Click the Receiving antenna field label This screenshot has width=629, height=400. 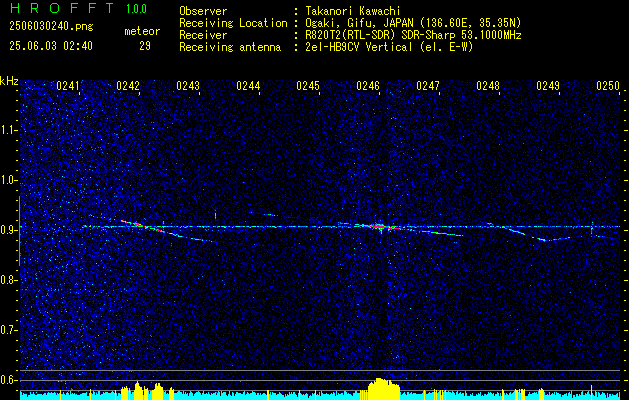230,47
